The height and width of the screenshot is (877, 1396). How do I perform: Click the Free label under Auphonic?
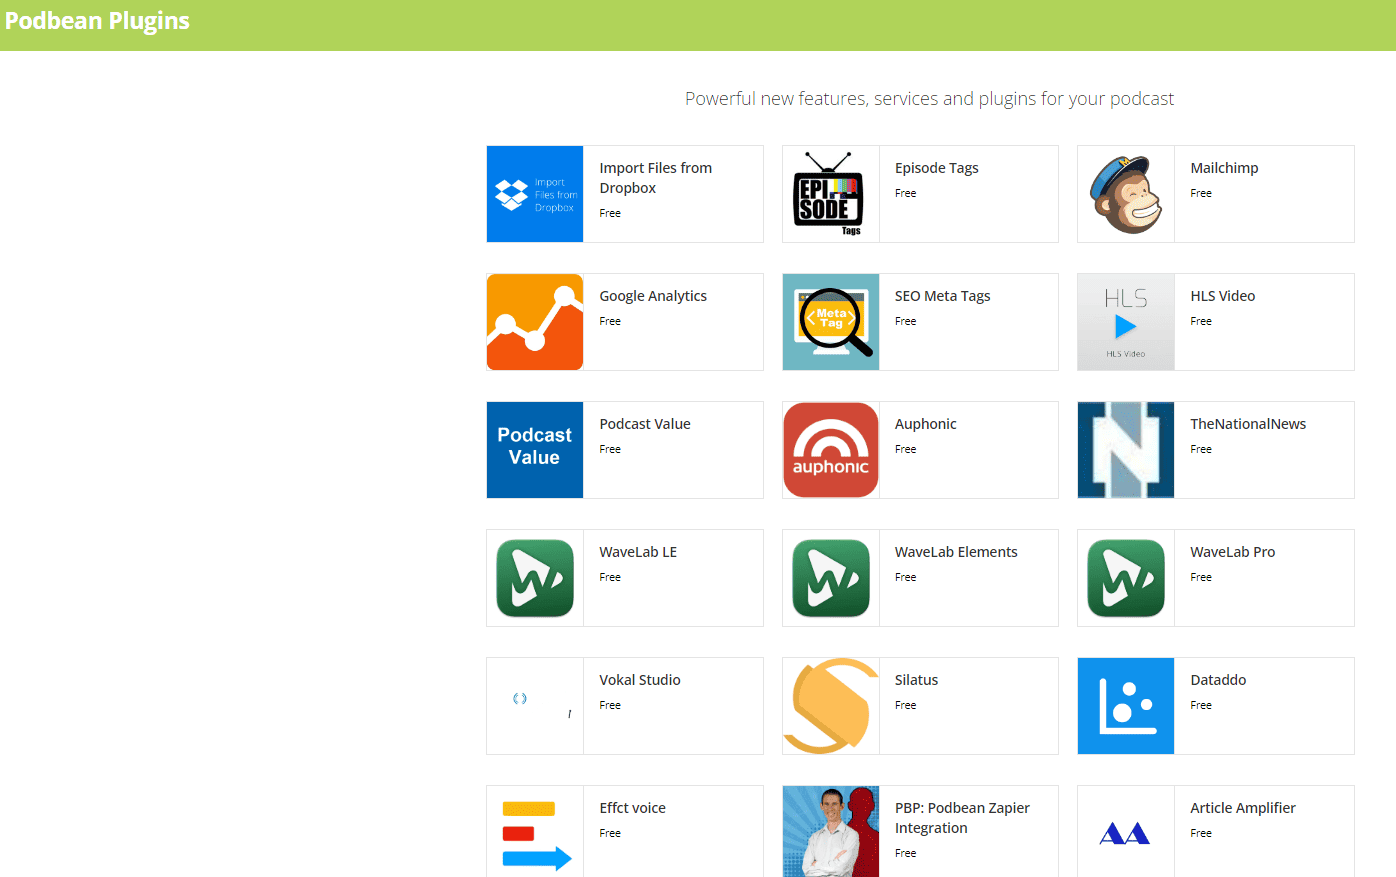[906, 449]
